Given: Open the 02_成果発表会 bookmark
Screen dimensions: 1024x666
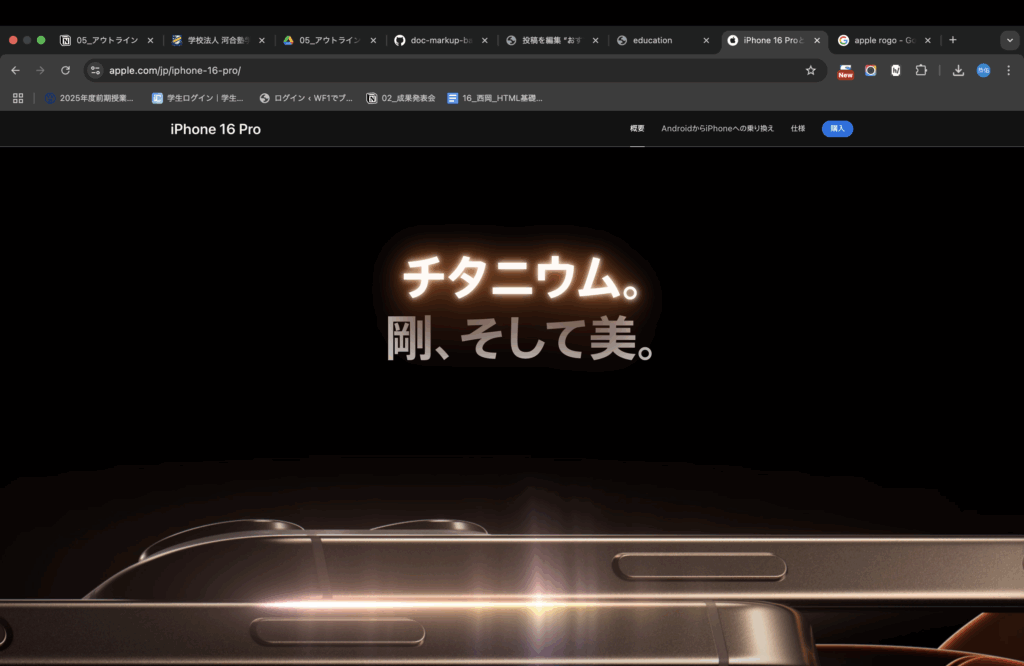Looking at the screenshot, I should 400,98.
